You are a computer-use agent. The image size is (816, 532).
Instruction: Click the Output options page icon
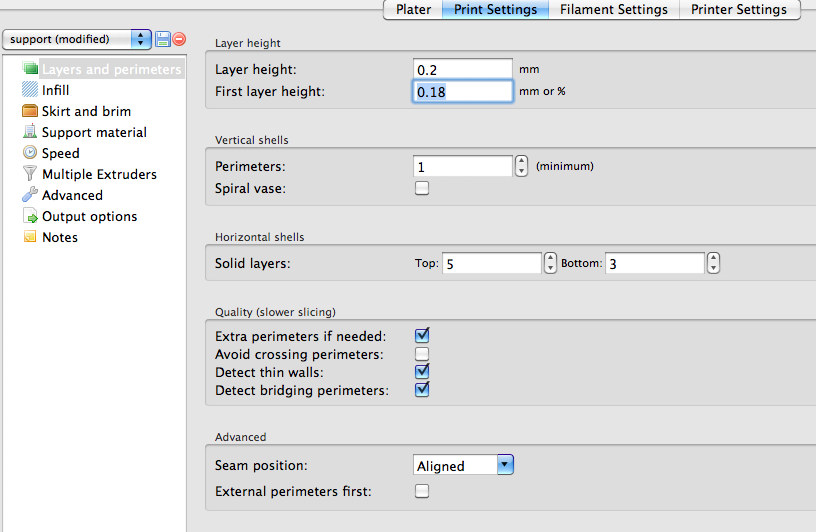click(x=30, y=216)
